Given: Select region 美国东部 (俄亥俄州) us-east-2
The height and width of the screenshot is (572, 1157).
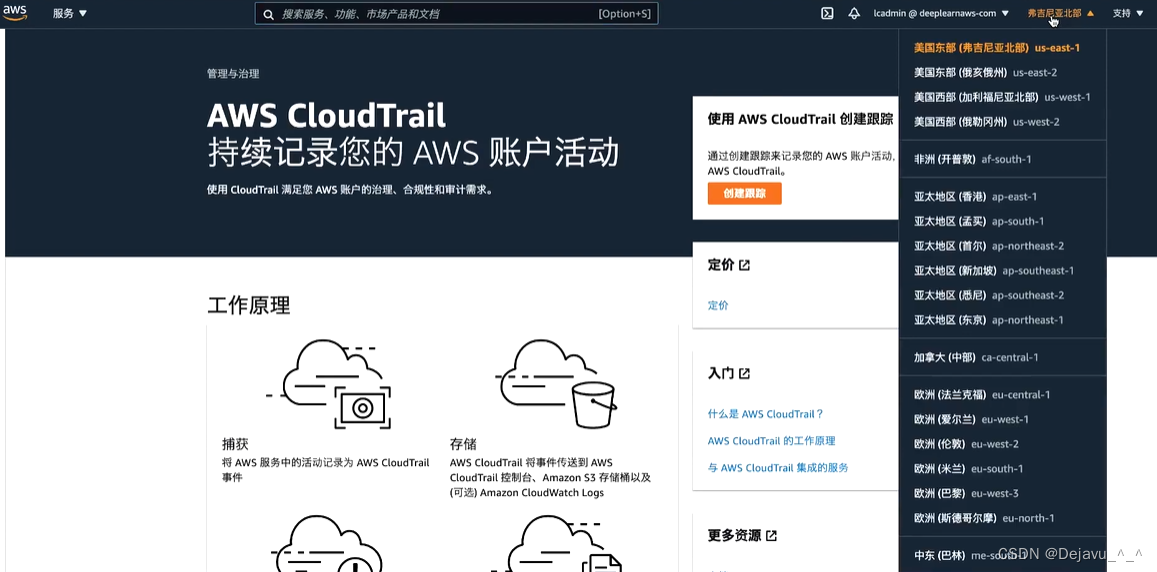Looking at the screenshot, I should (985, 72).
